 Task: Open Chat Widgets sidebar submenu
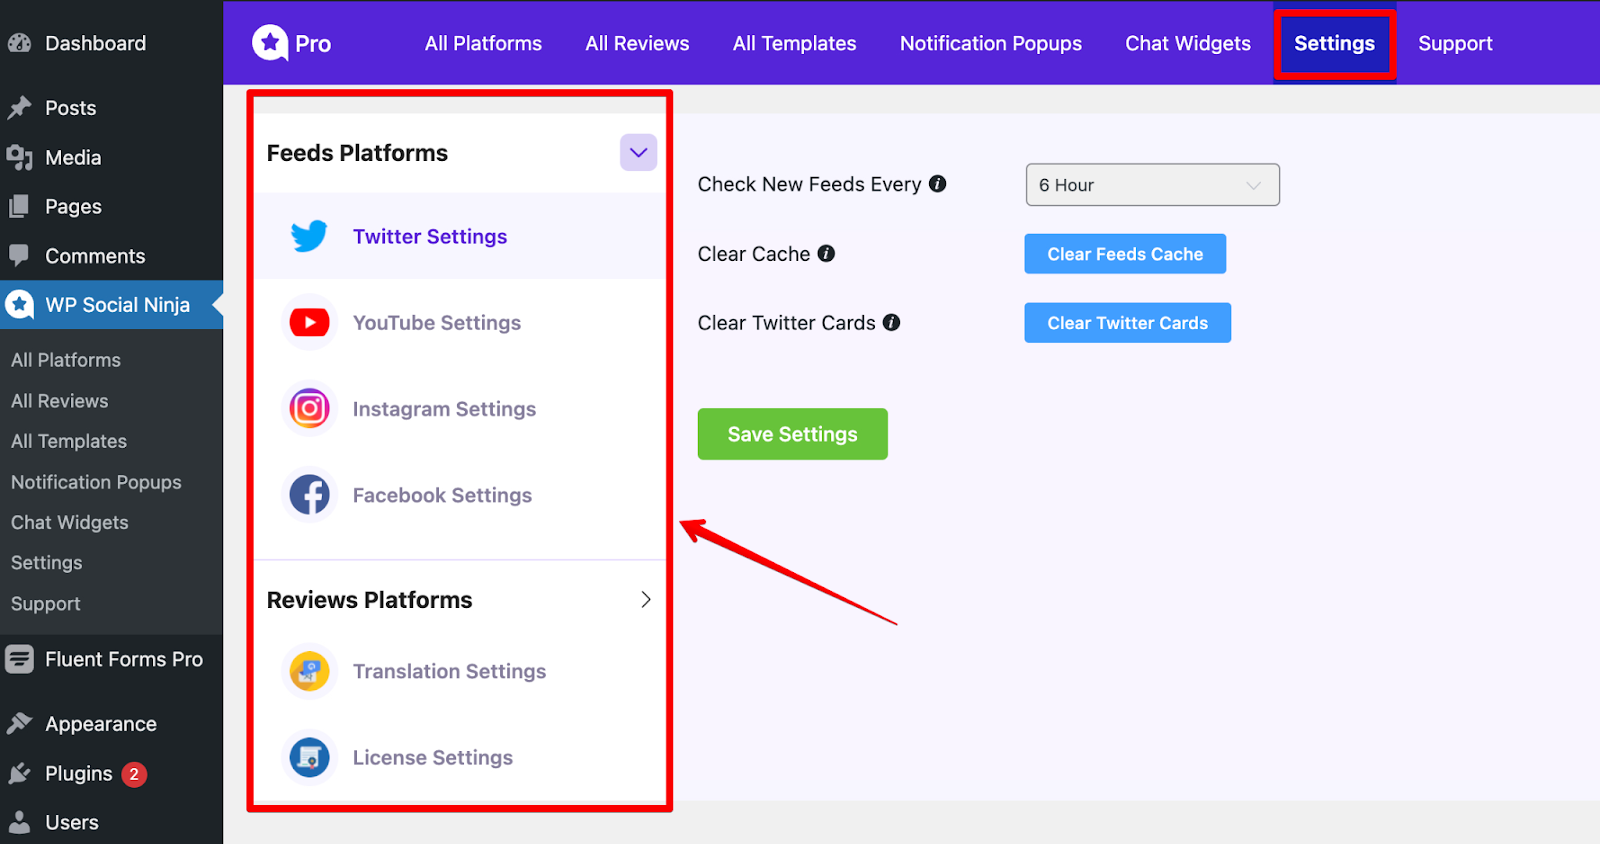(x=70, y=522)
